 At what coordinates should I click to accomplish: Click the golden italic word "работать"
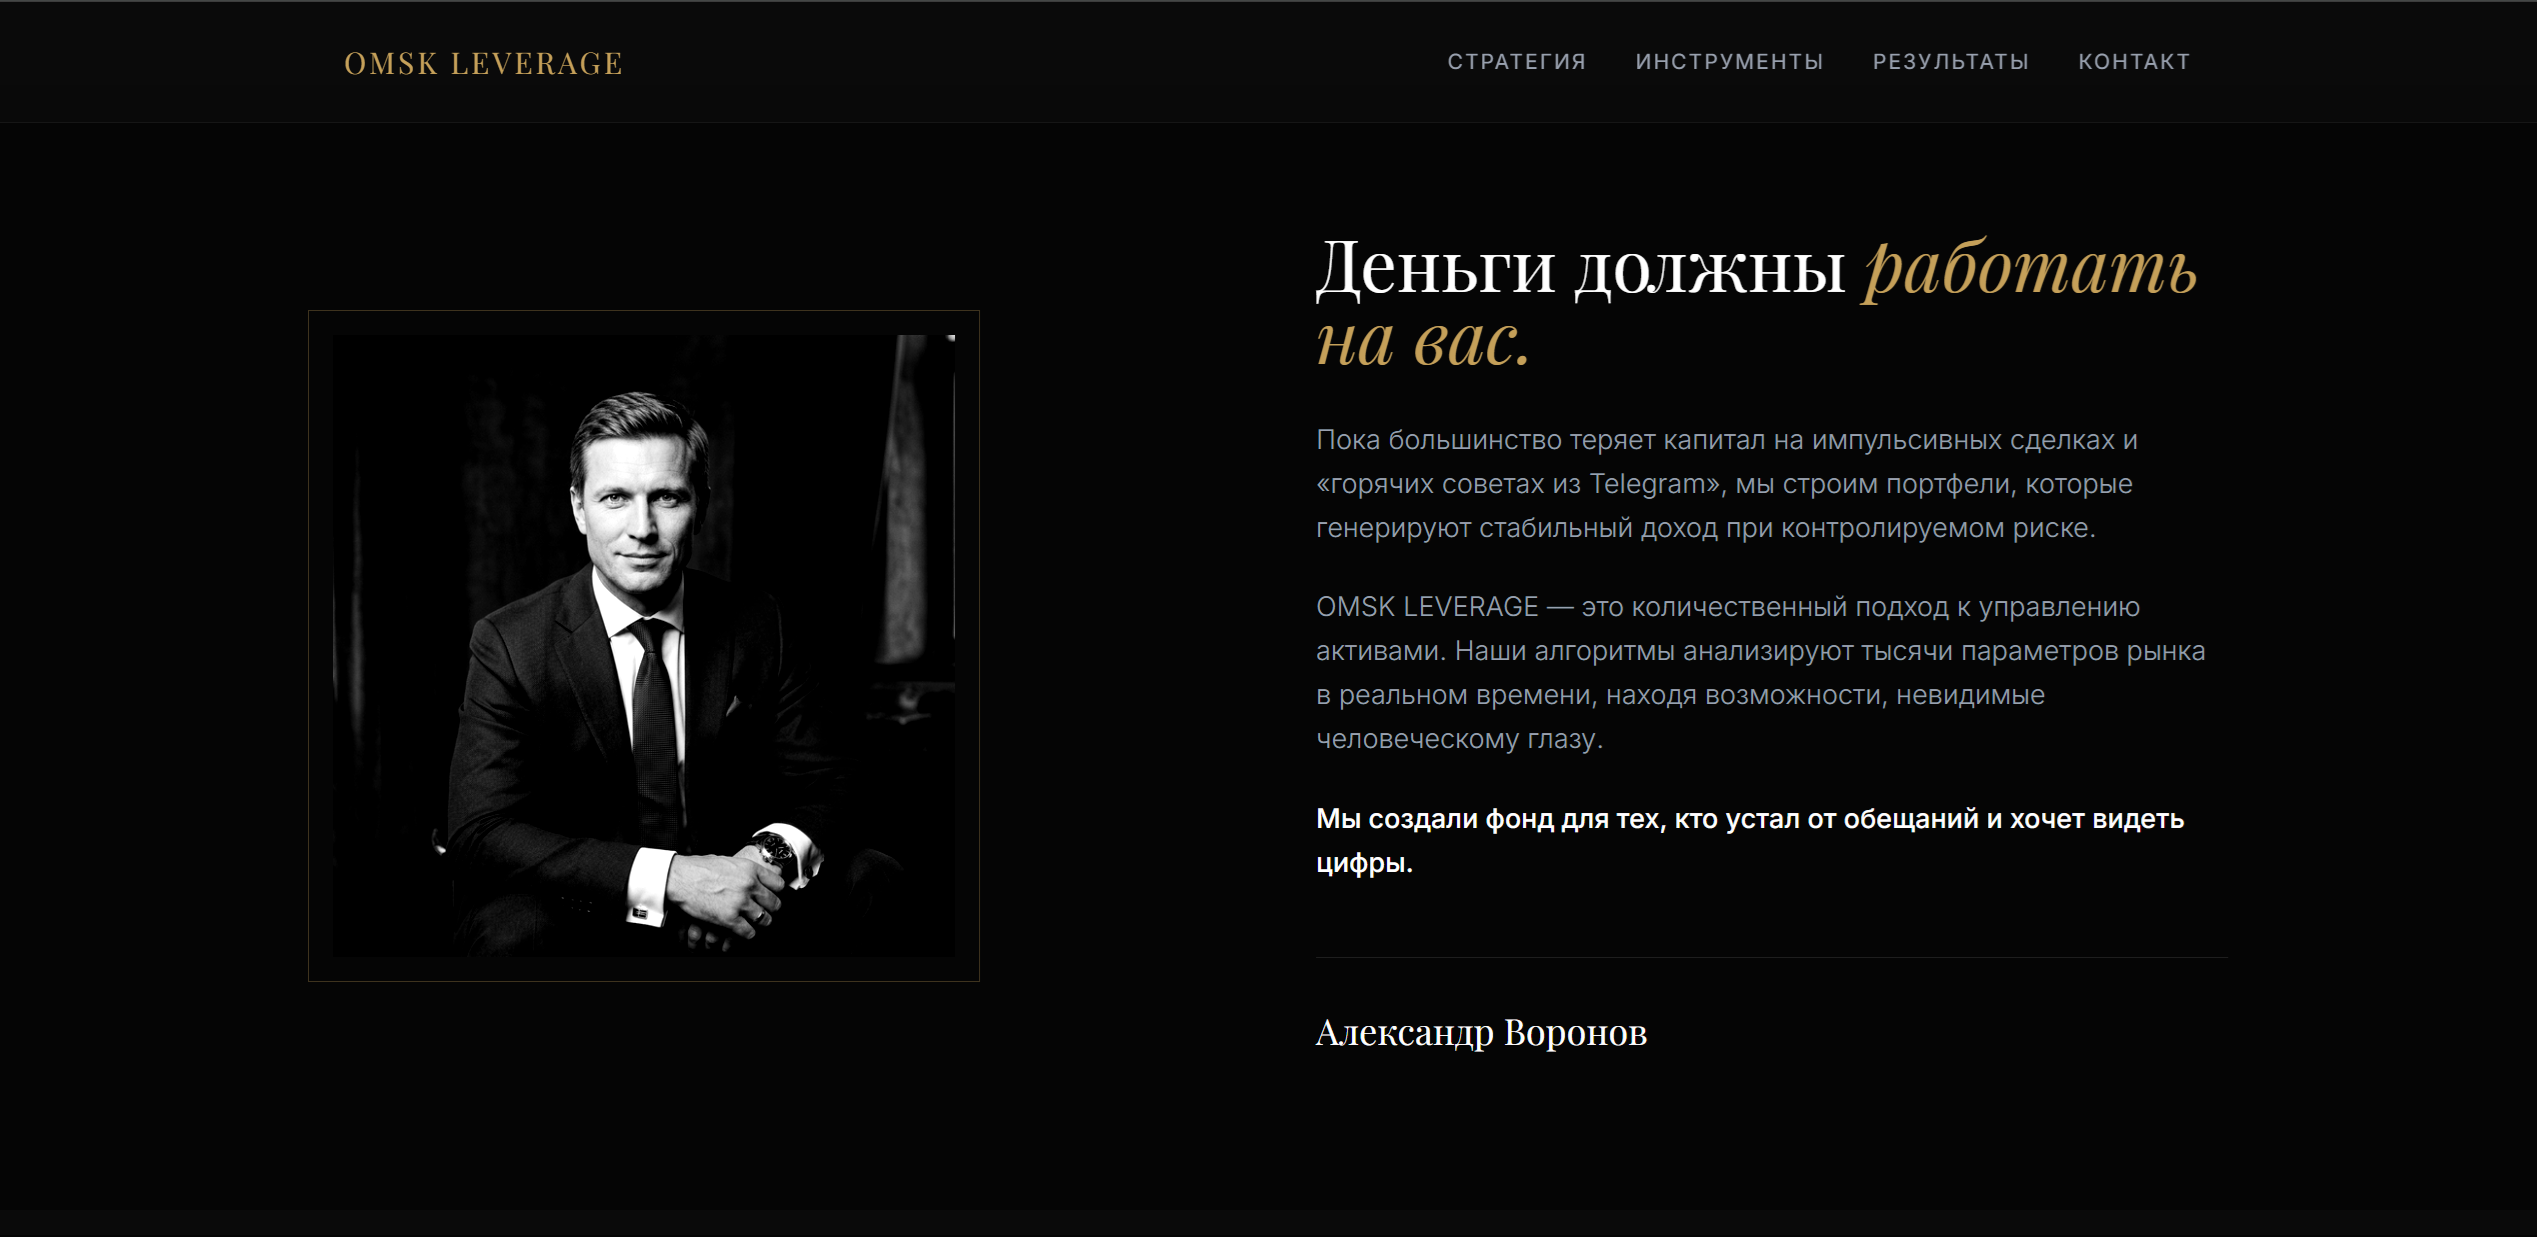click(2030, 268)
